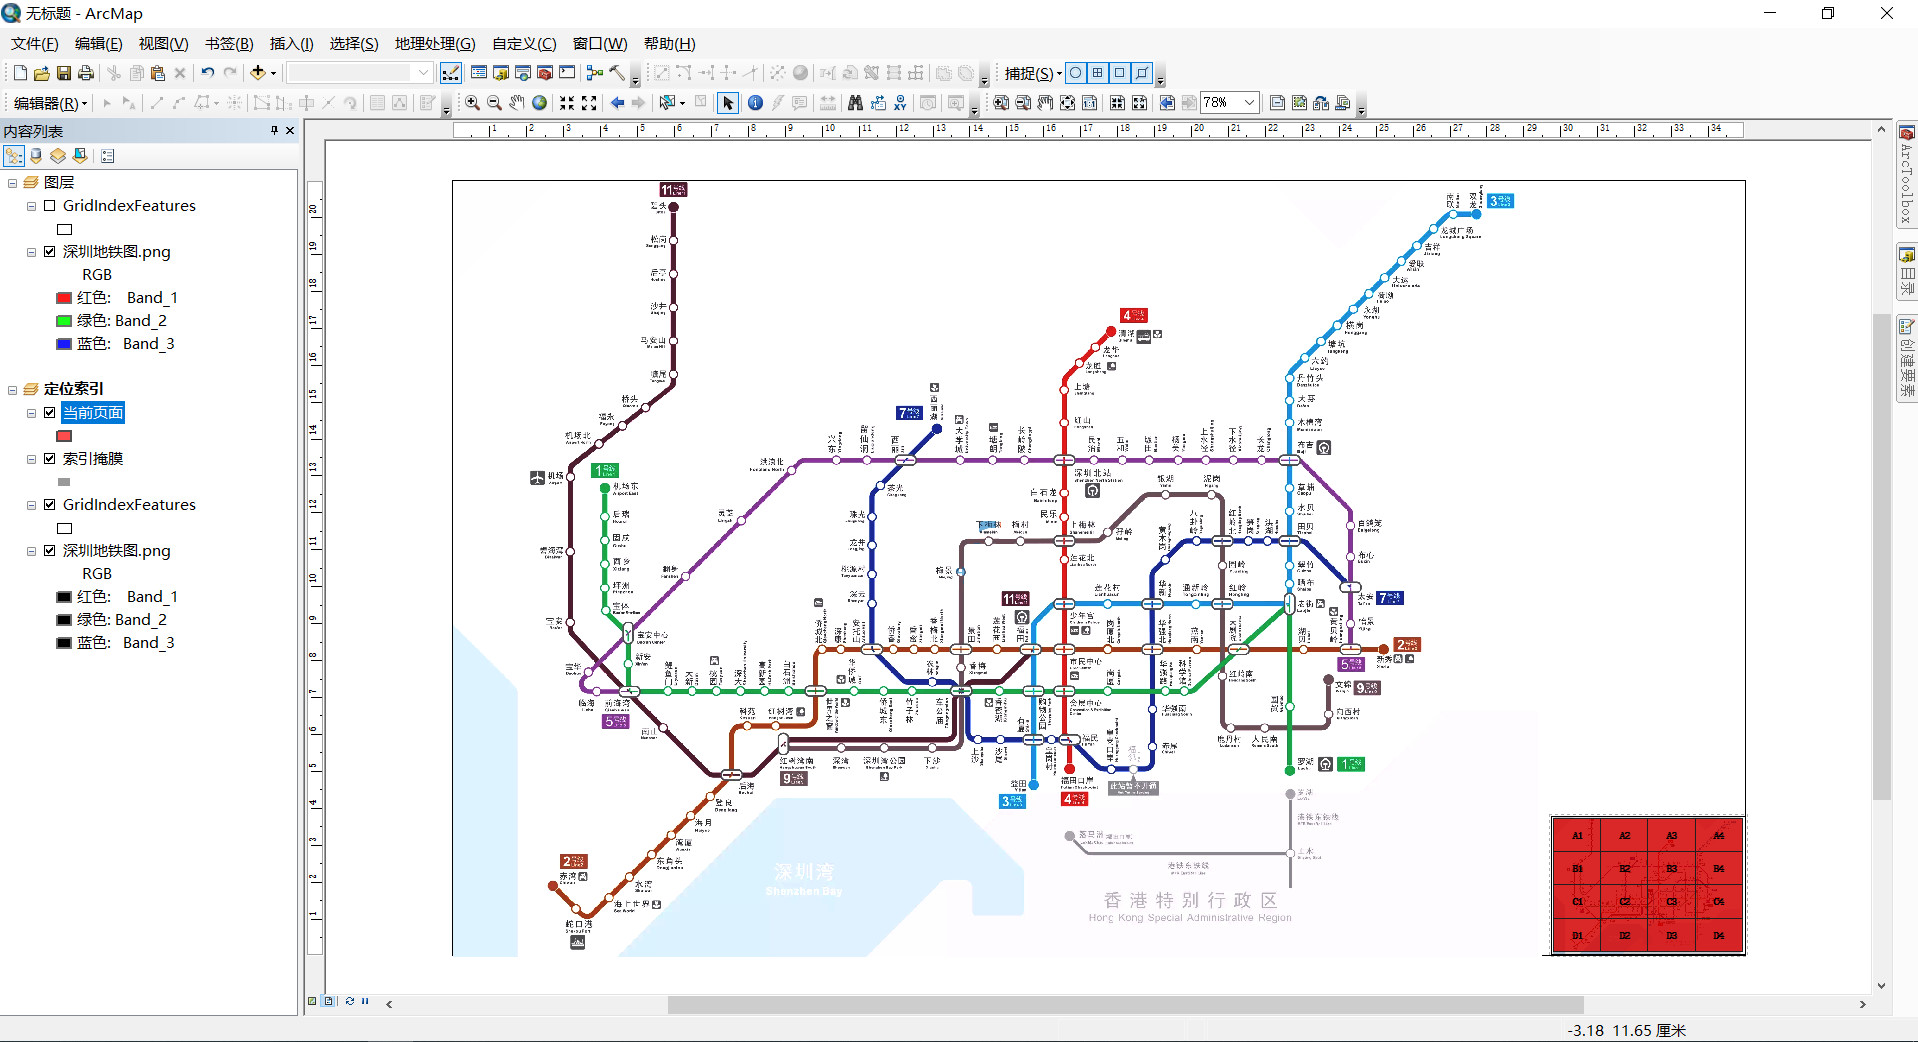Open the 视图(V) menu

[x=163, y=44]
